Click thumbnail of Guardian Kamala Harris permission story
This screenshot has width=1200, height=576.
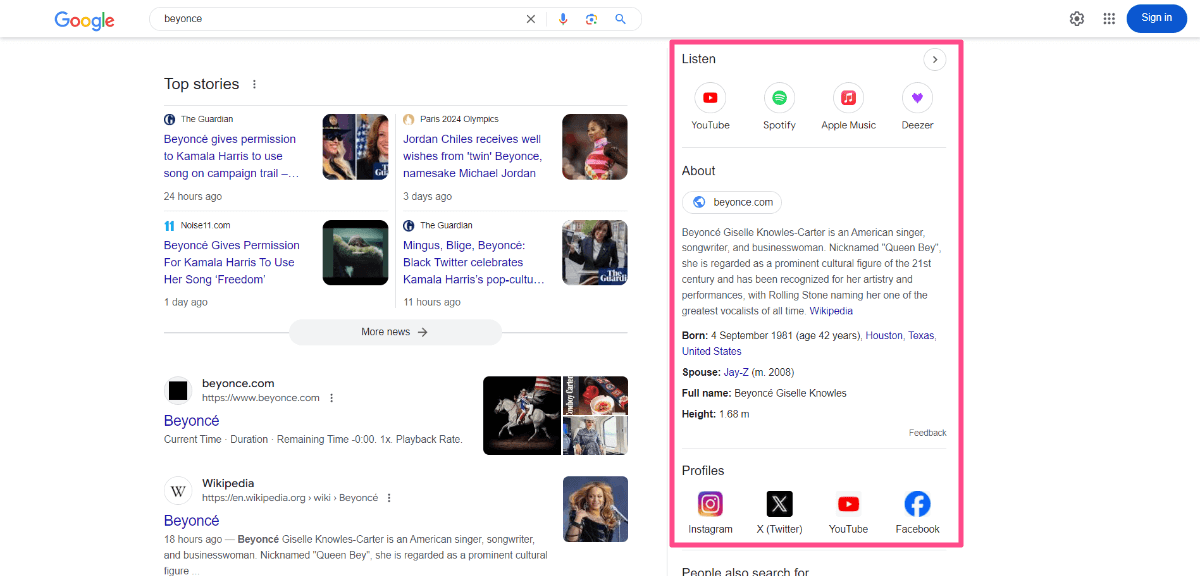click(355, 147)
